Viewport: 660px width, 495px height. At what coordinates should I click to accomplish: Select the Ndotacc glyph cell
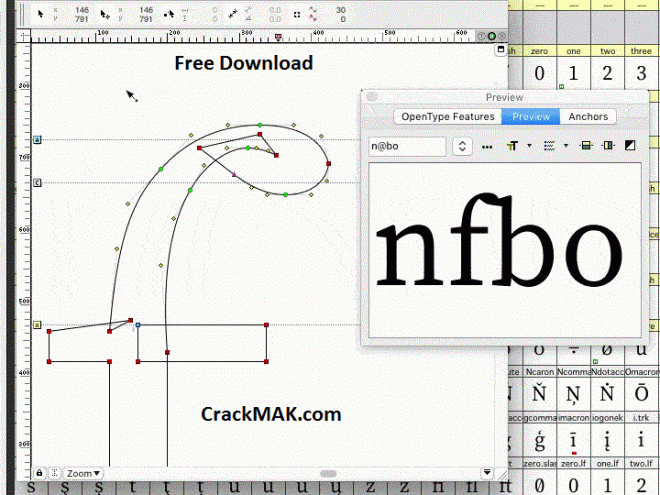click(x=607, y=389)
